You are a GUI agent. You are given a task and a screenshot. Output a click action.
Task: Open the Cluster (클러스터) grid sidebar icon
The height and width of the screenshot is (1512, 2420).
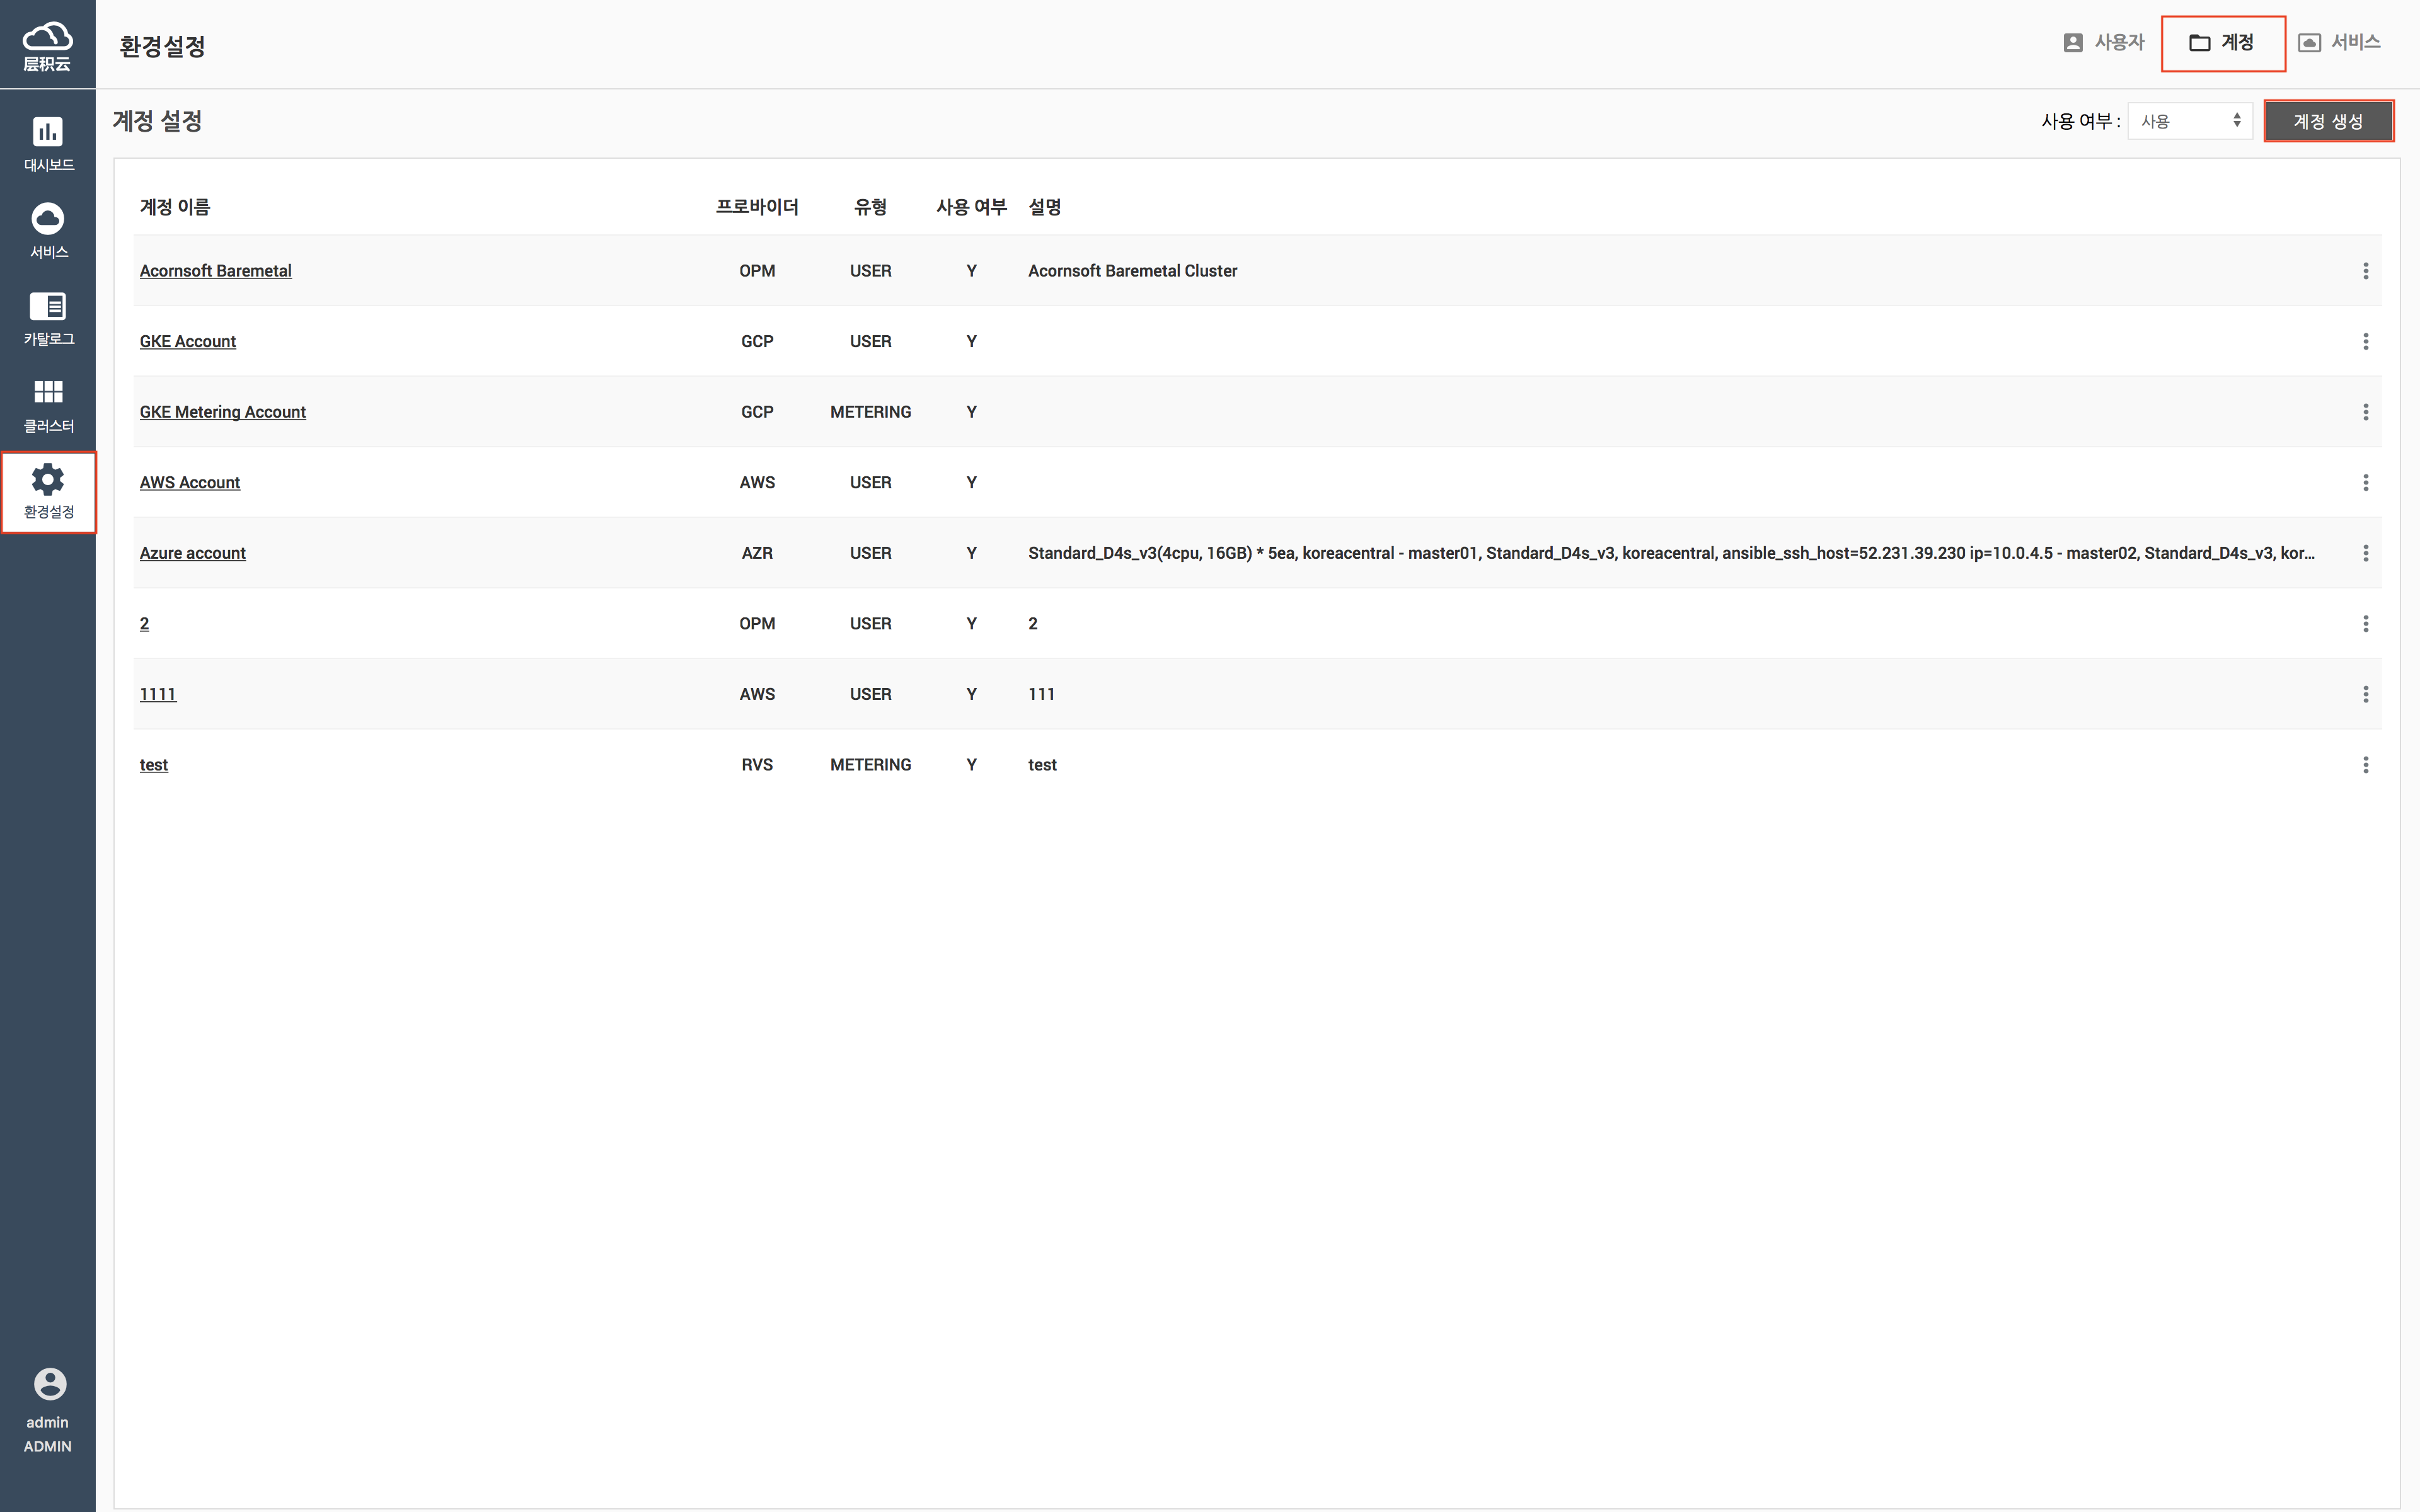point(48,392)
